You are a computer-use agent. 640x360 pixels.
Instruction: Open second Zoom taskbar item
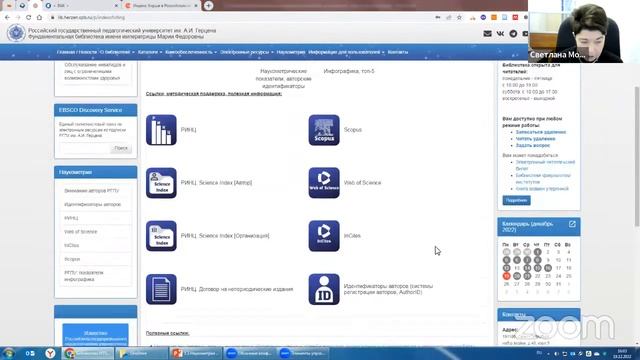pyautogui.click(x=303, y=353)
